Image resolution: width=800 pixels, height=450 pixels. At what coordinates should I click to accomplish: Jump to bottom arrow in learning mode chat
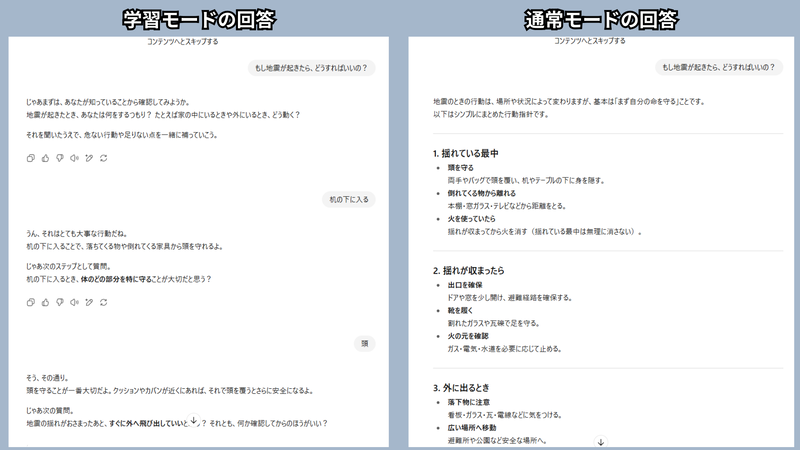[x=194, y=420]
